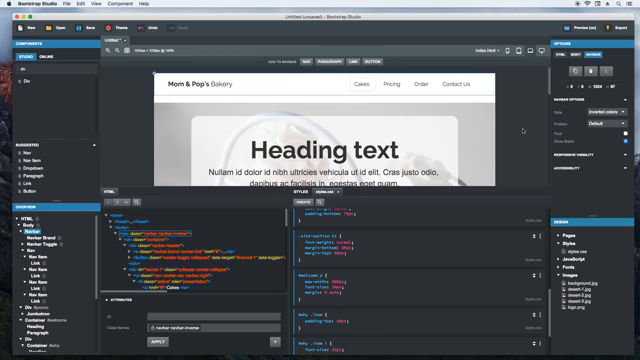Select background.jpg in the Images list

pyautogui.click(x=582, y=283)
